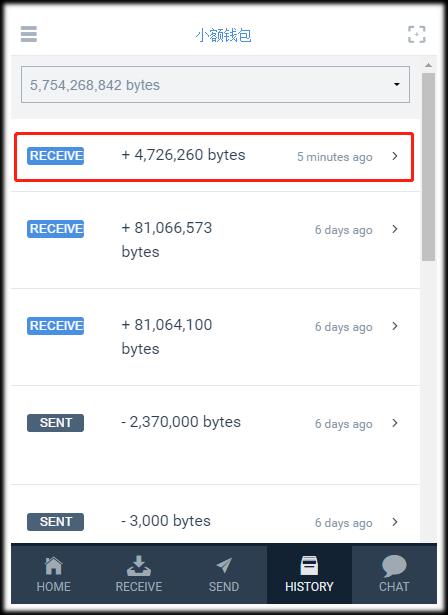The image size is (448, 615).
Task: Open the hamburger menu icon
Action: pos(29,34)
